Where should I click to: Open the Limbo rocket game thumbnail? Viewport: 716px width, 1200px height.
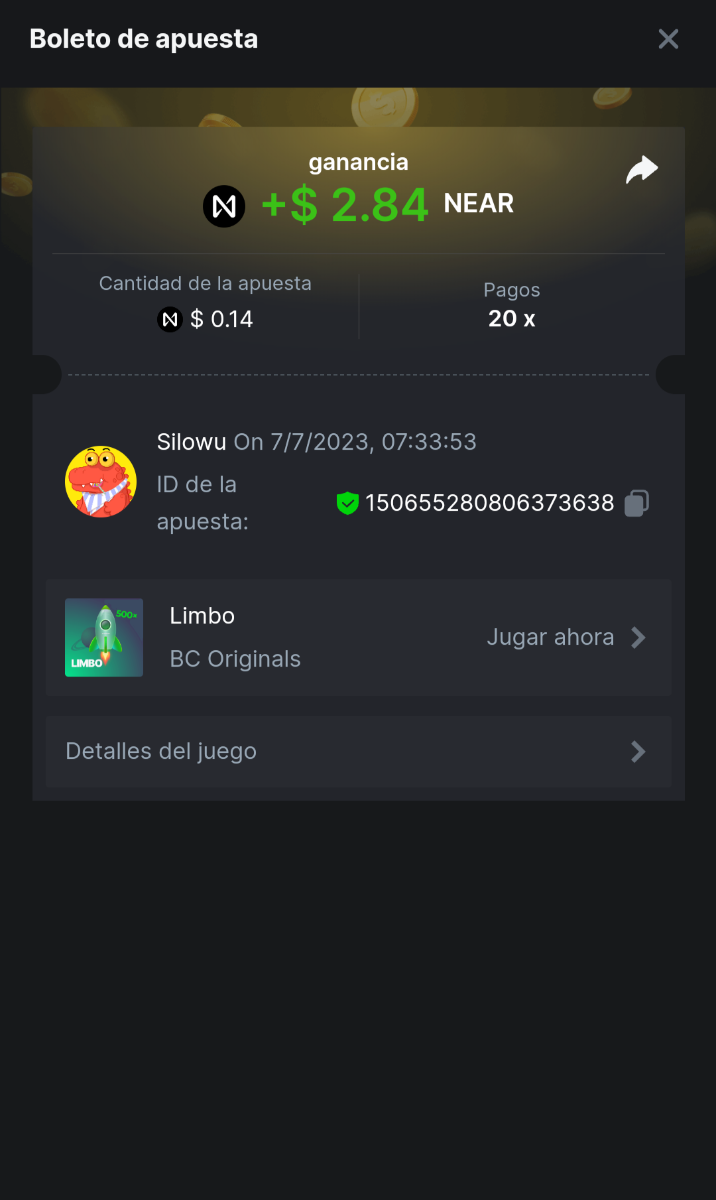click(x=104, y=637)
